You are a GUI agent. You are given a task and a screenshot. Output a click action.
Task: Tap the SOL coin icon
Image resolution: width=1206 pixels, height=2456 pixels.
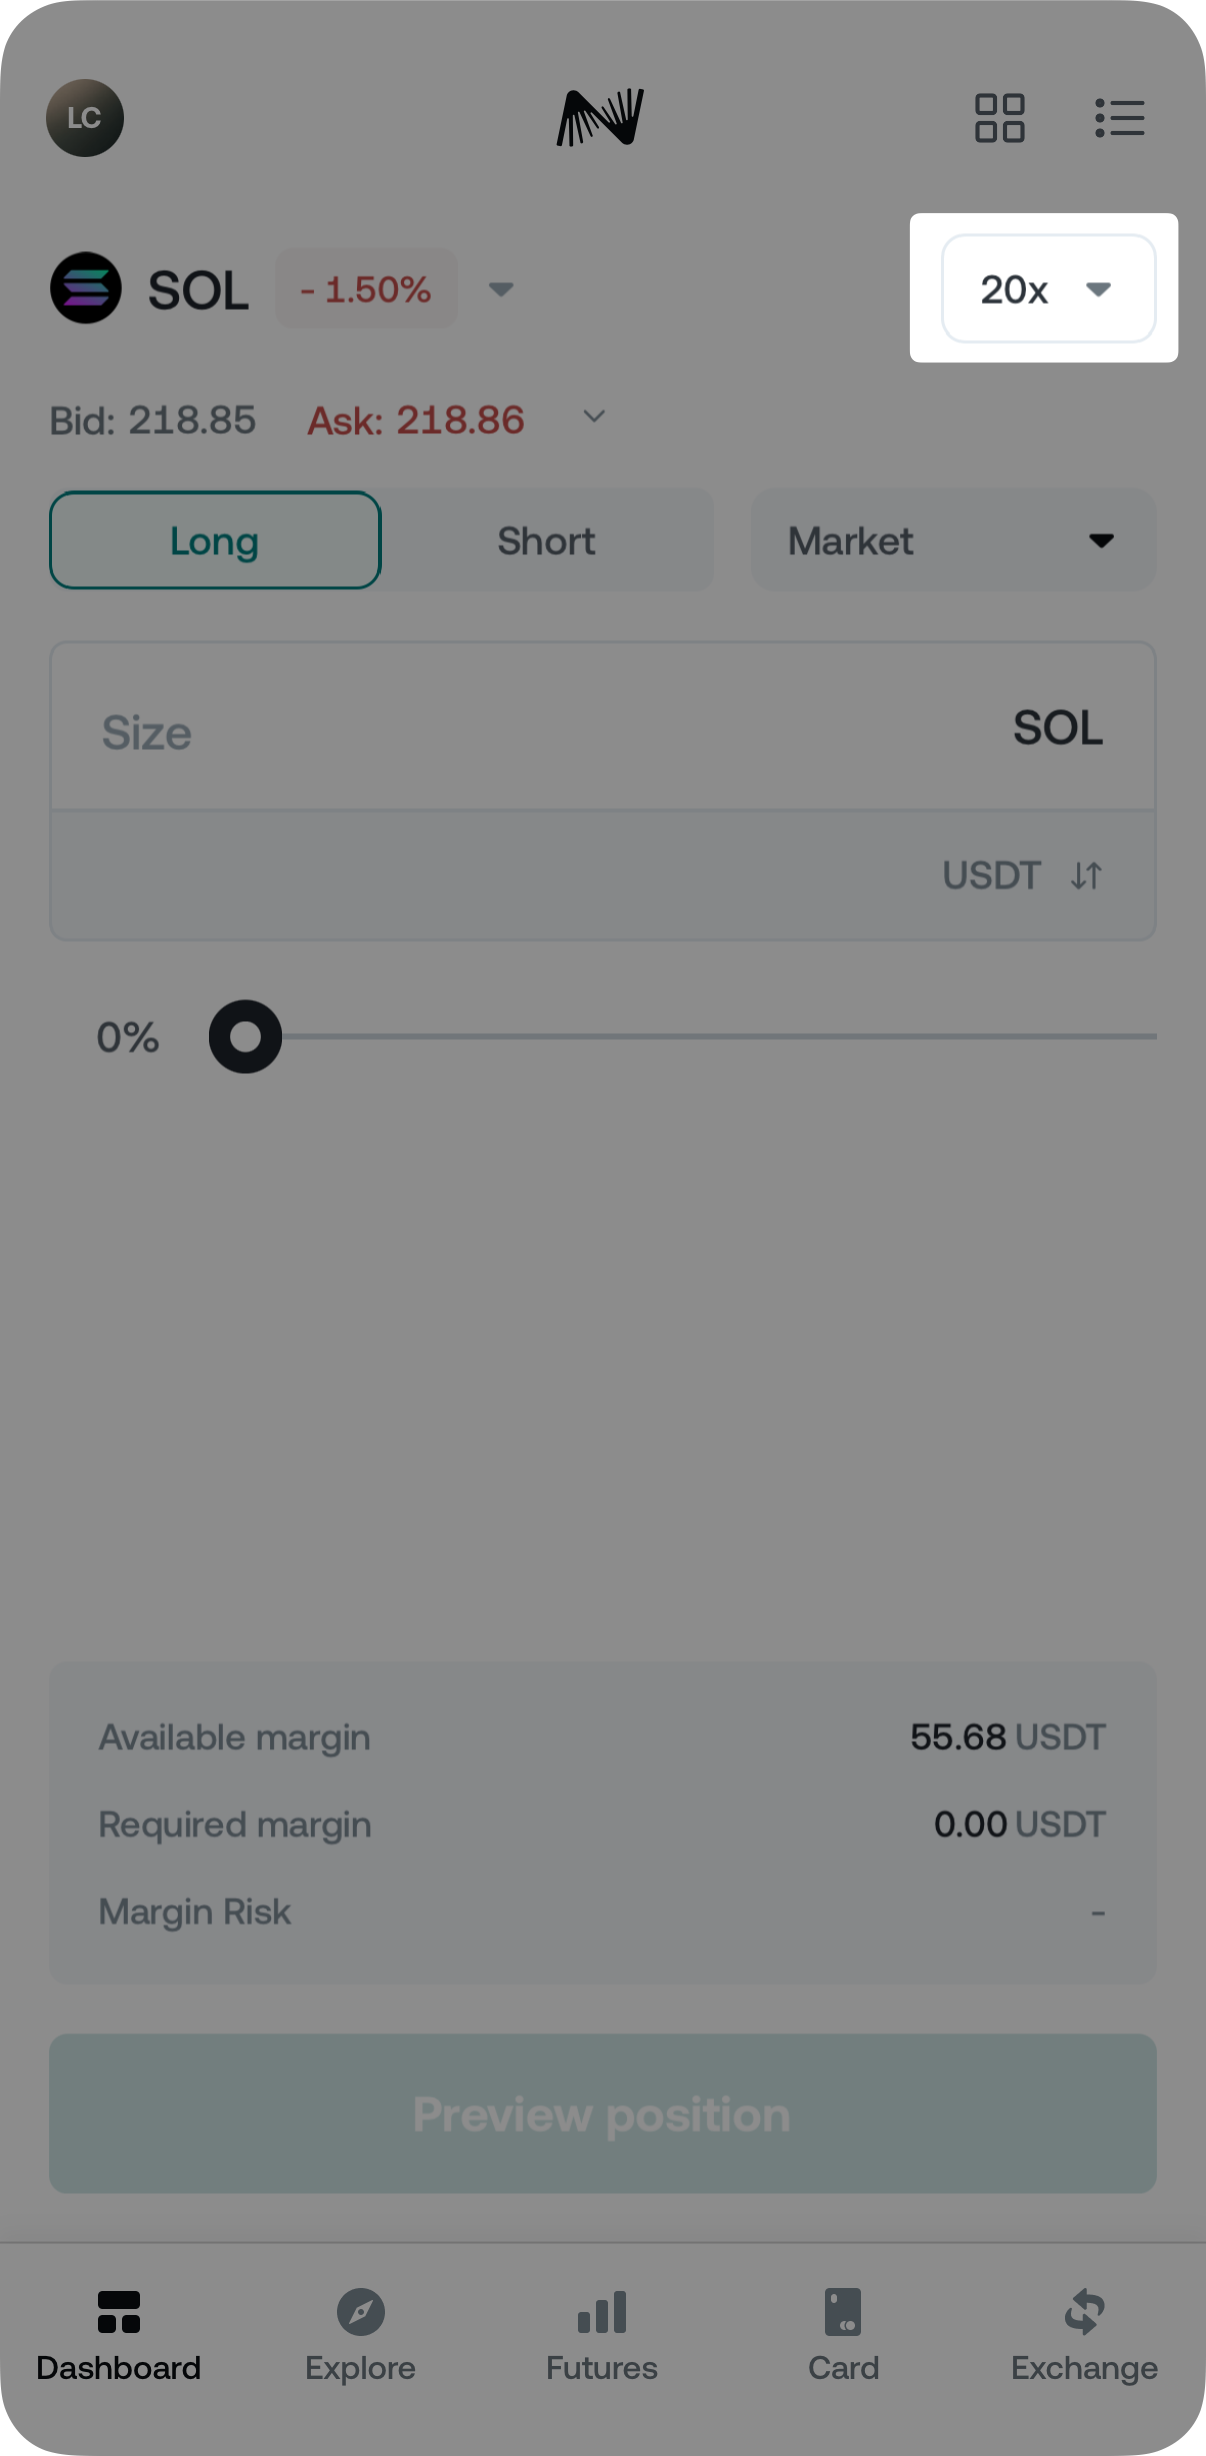(86, 288)
